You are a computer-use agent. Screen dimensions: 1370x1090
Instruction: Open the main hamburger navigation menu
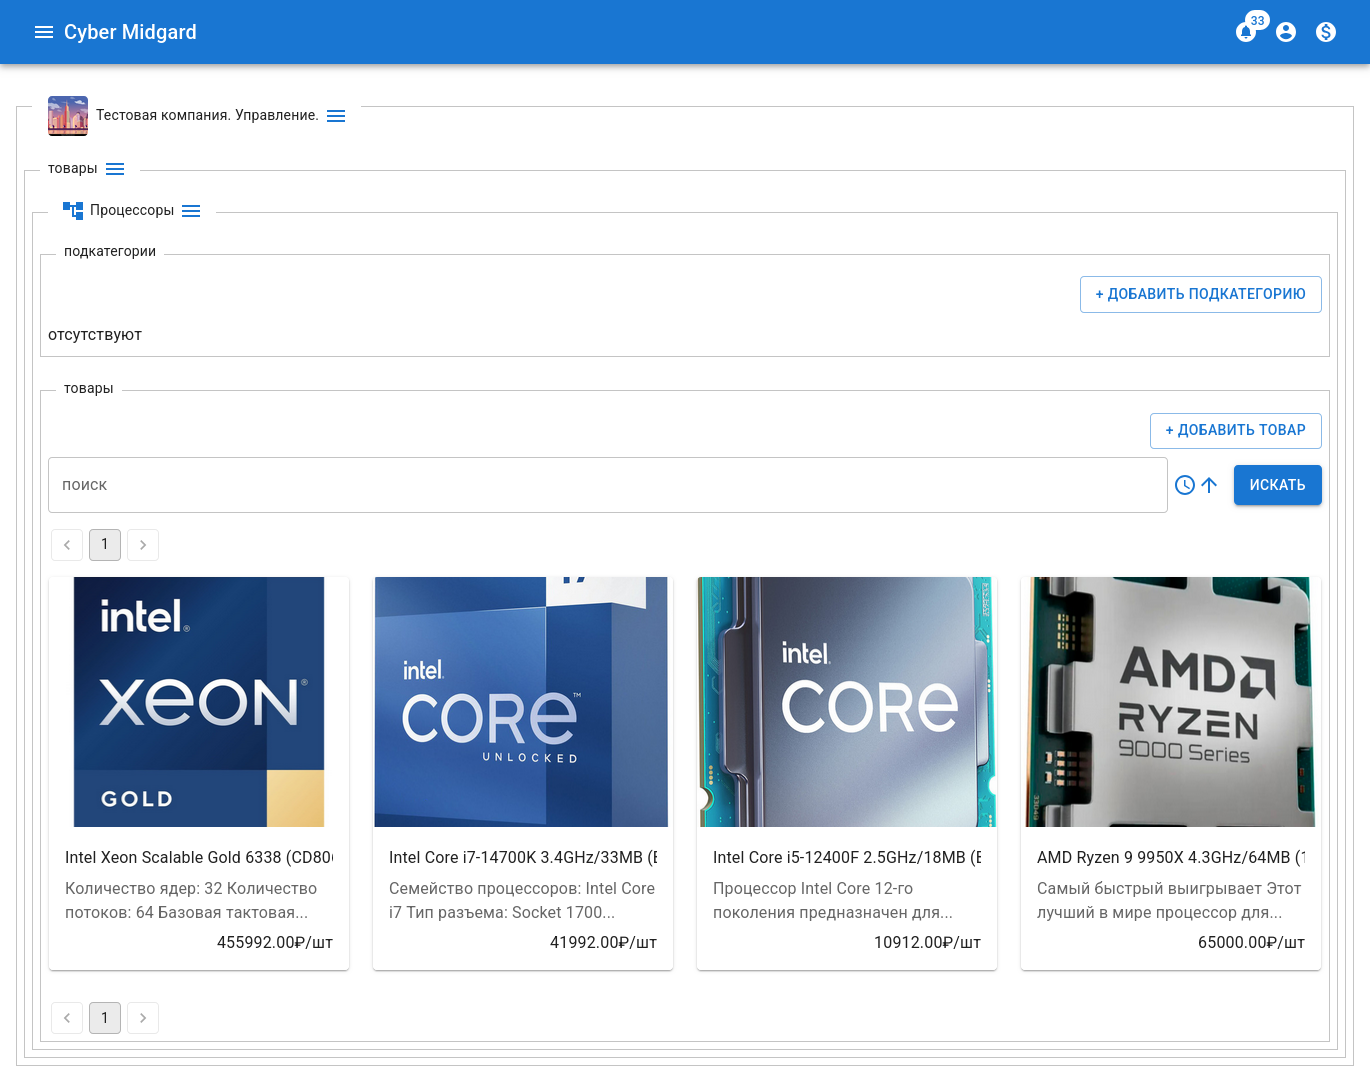(x=43, y=32)
